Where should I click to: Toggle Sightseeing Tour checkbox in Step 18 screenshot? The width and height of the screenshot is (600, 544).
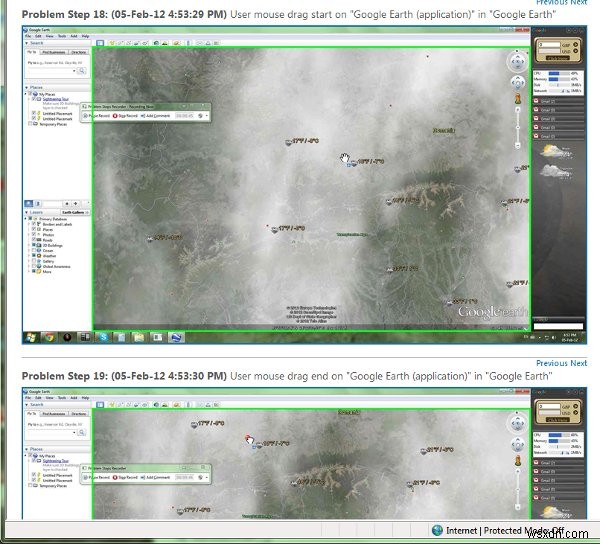click(x=34, y=99)
